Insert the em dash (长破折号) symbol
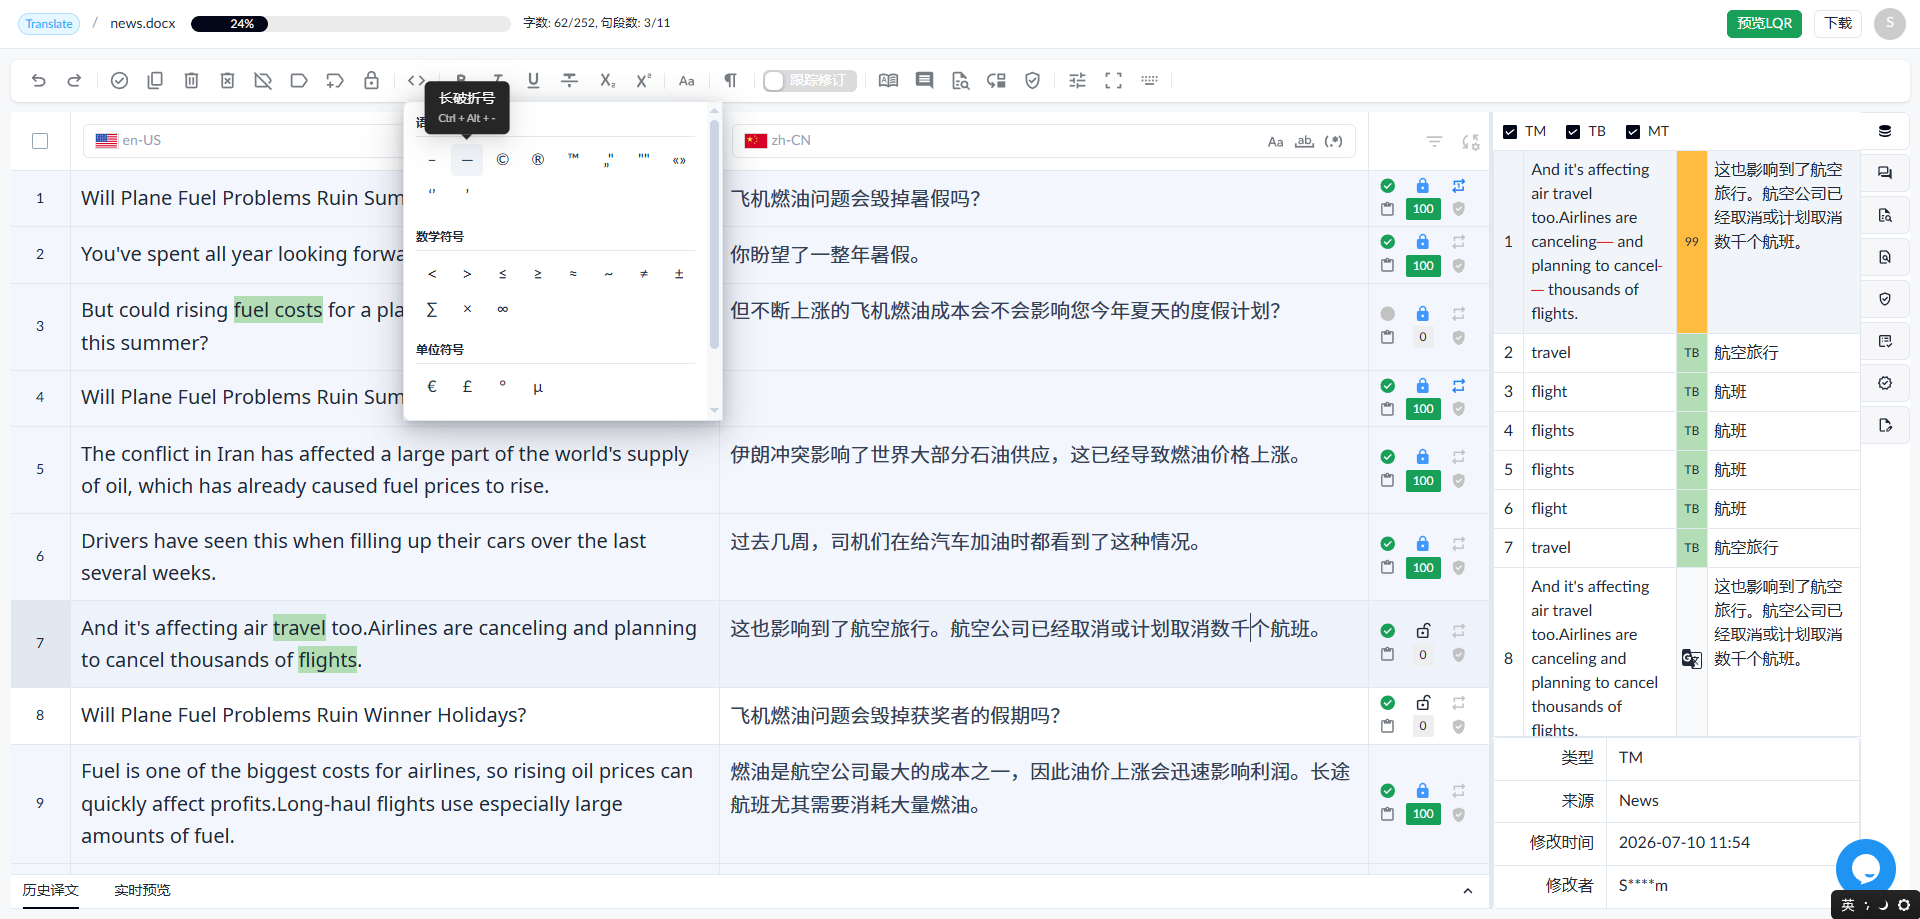The height and width of the screenshot is (919, 1920). [467, 160]
